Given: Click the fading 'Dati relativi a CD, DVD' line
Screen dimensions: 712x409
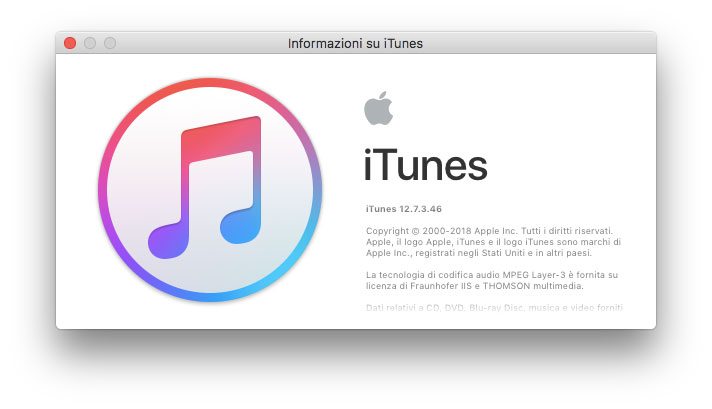Looking at the screenshot, I should tap(494, 308).
